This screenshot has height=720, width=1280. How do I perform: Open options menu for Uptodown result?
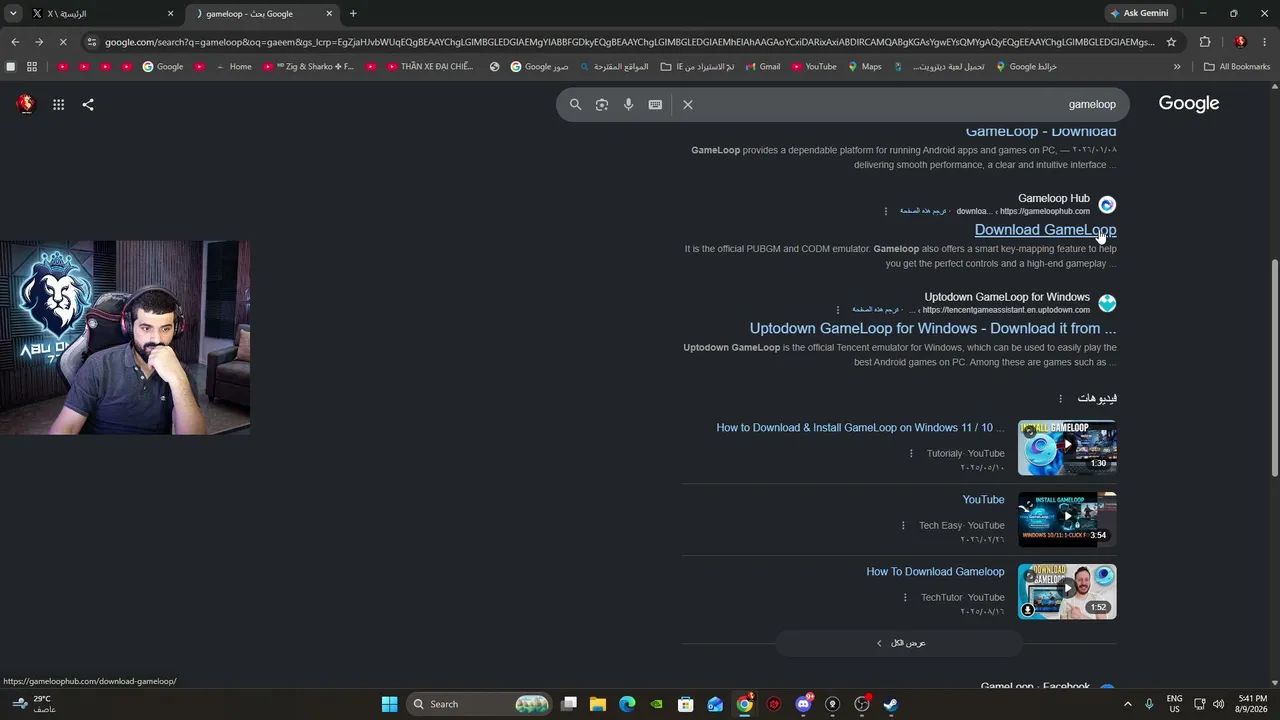pos(838,310)
